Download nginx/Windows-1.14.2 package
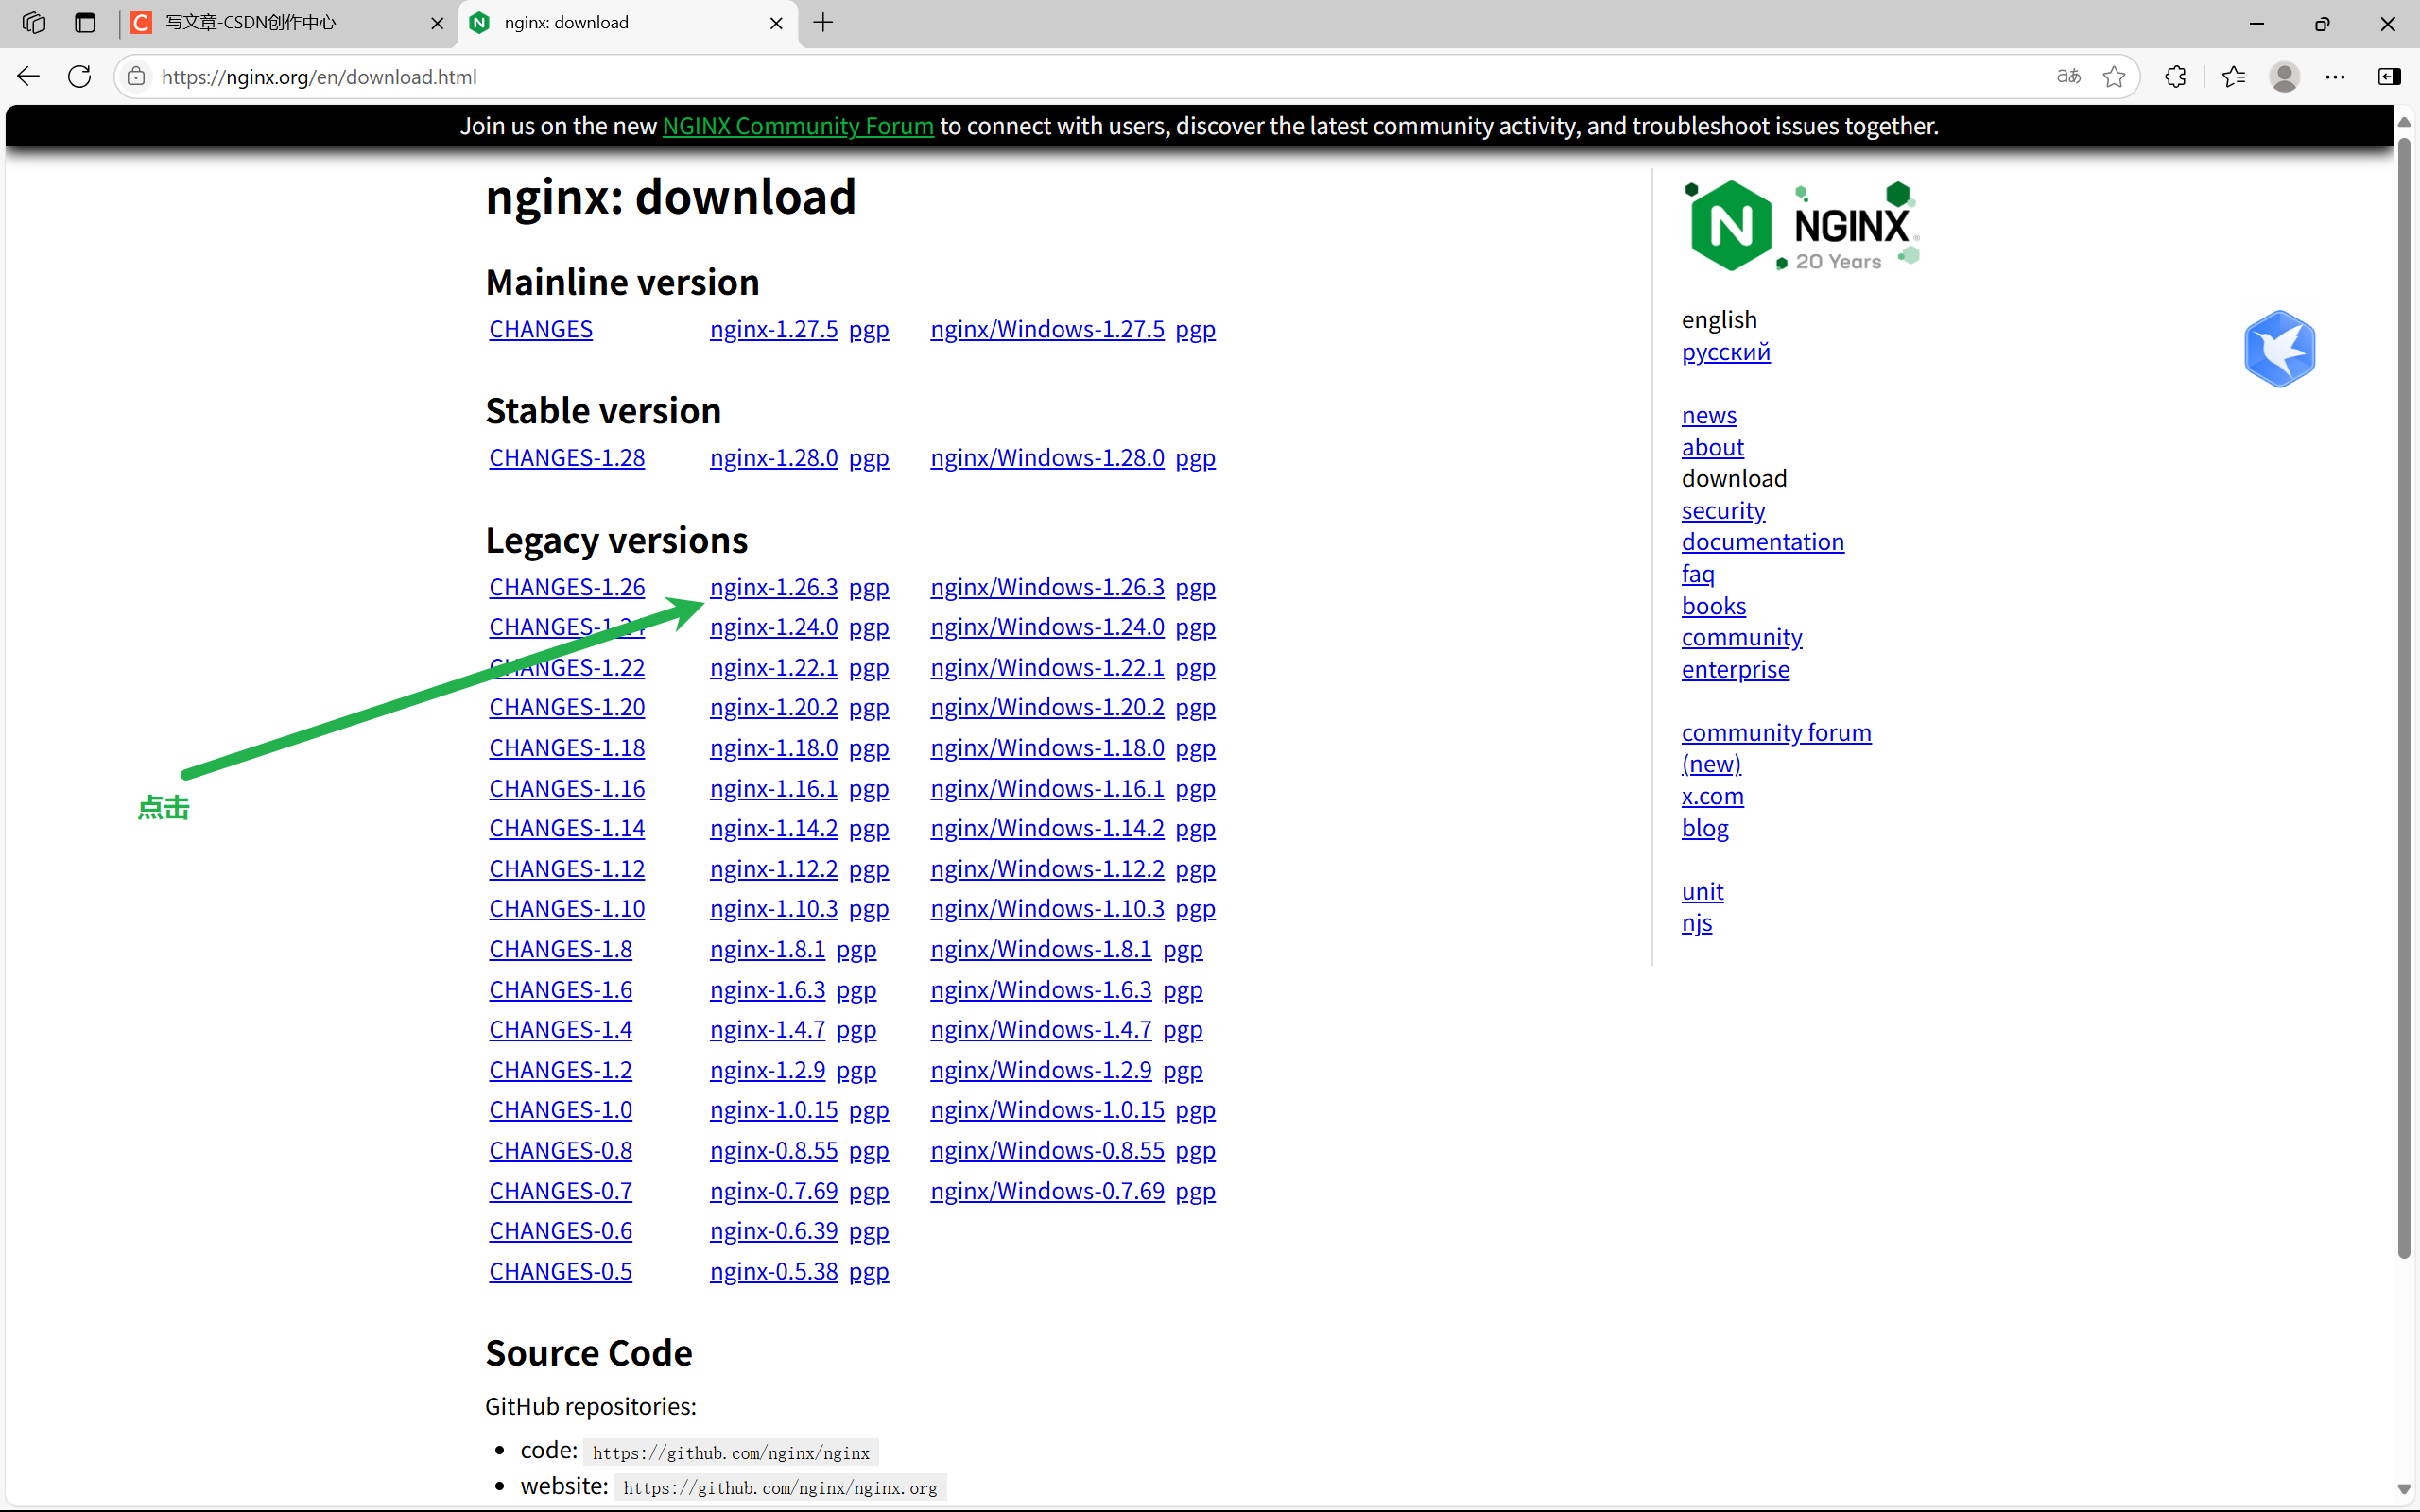 (1047, 828)
